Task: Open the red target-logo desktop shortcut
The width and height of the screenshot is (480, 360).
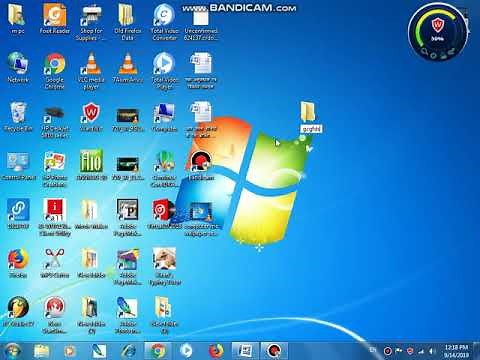Action: 164,214
